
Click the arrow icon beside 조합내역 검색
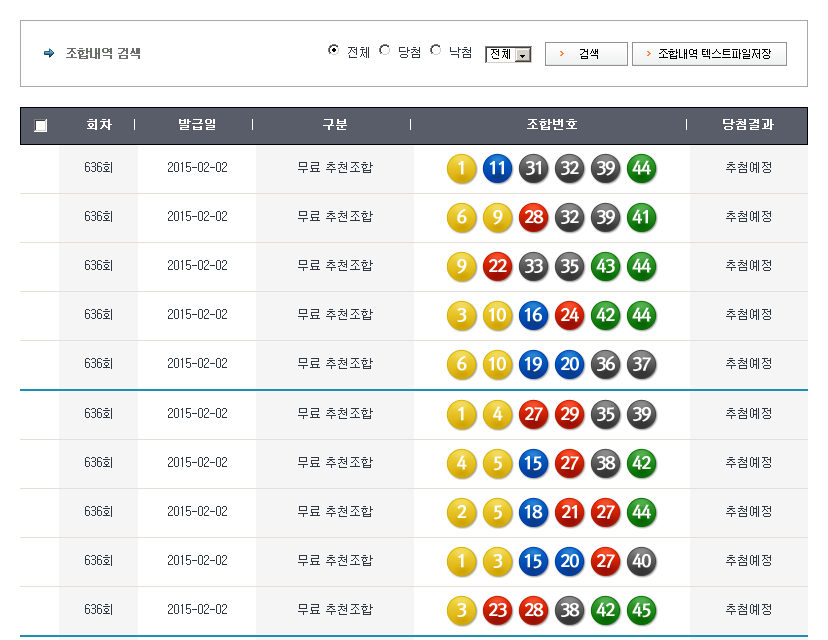(49, 53)
